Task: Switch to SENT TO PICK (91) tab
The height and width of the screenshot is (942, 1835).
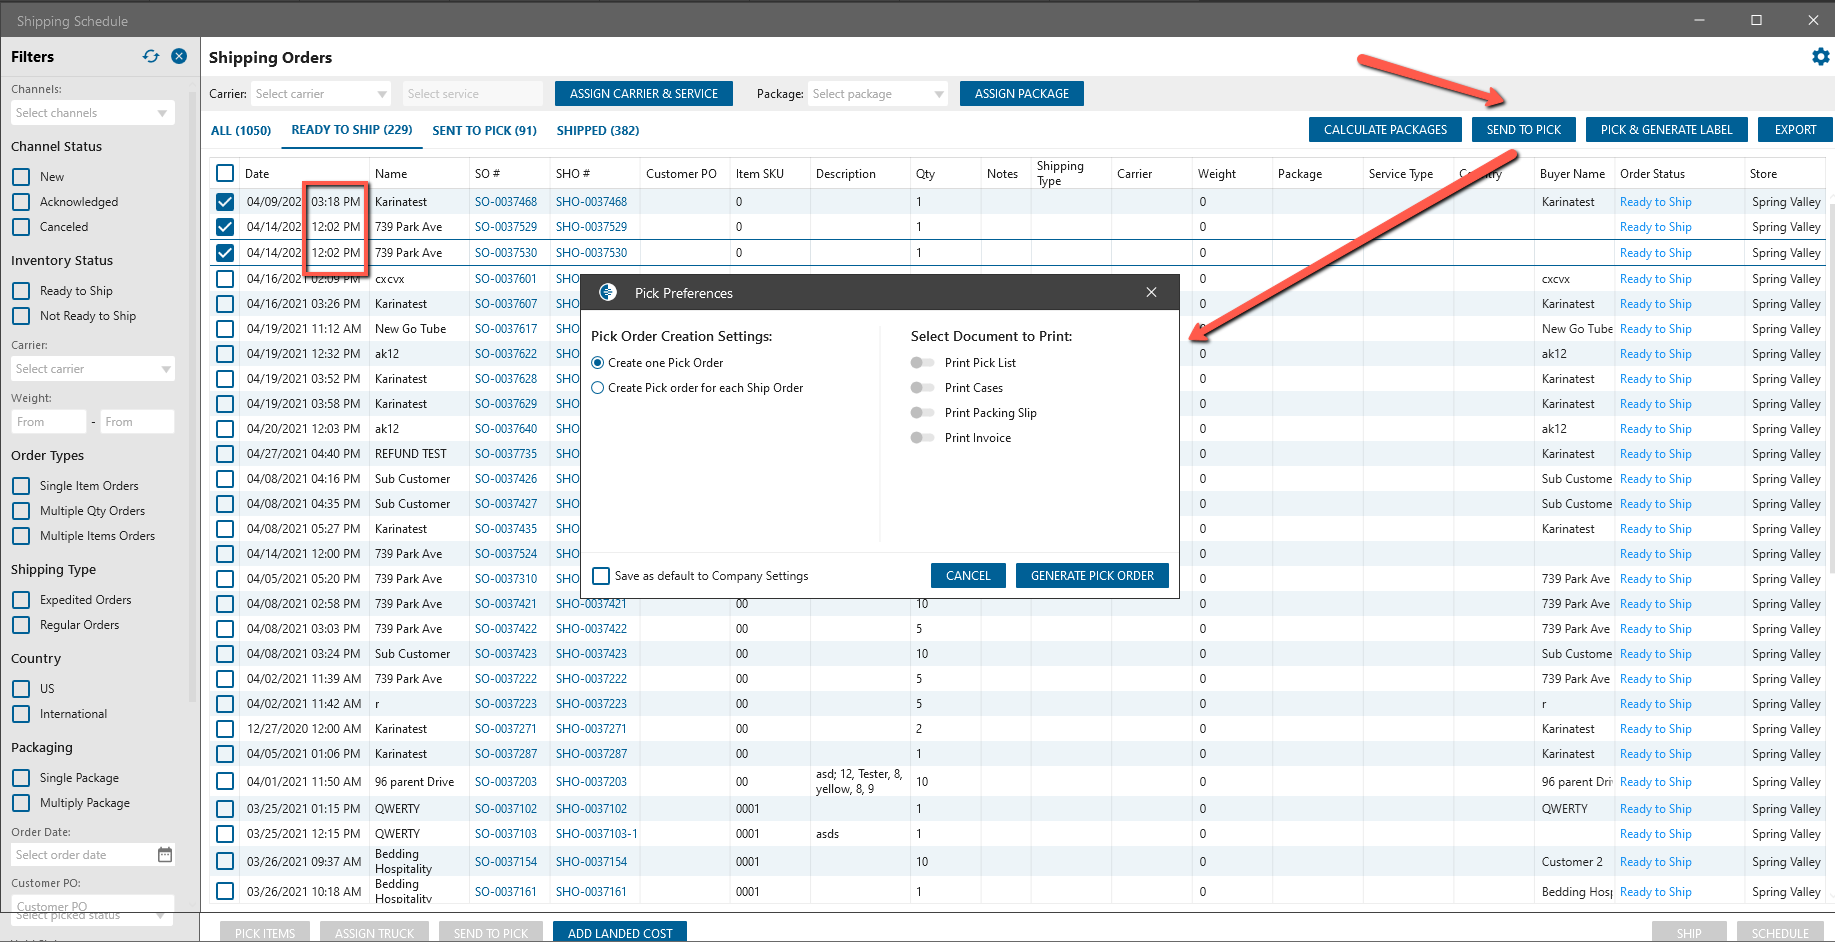Action: 484,131
